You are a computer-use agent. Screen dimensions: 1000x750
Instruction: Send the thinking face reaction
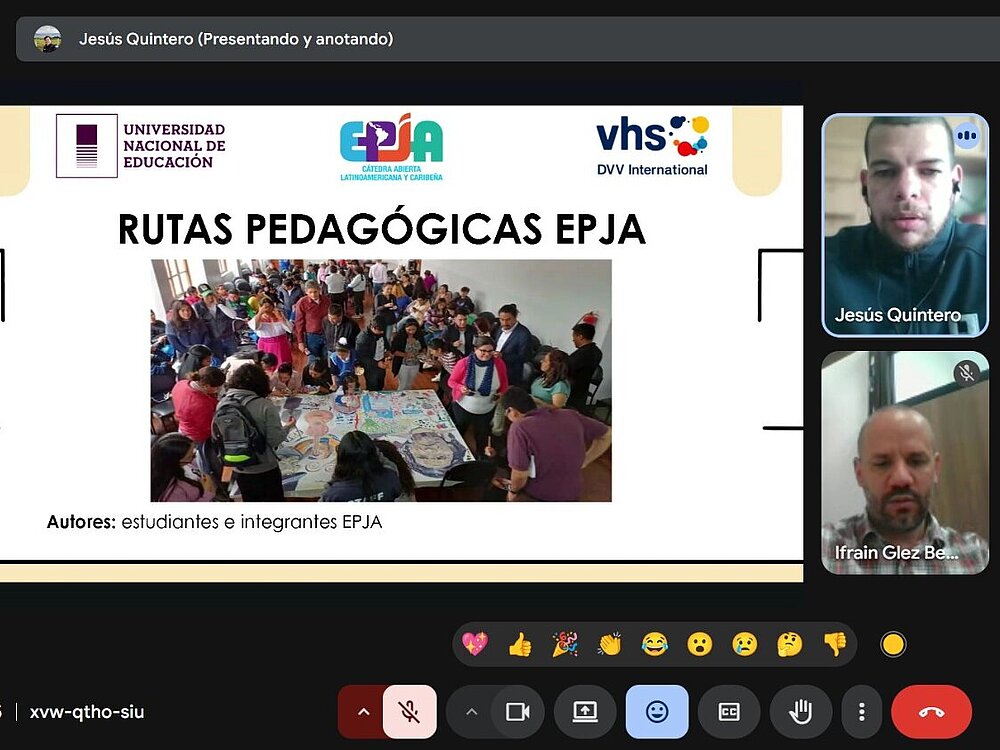click(790, 644)
